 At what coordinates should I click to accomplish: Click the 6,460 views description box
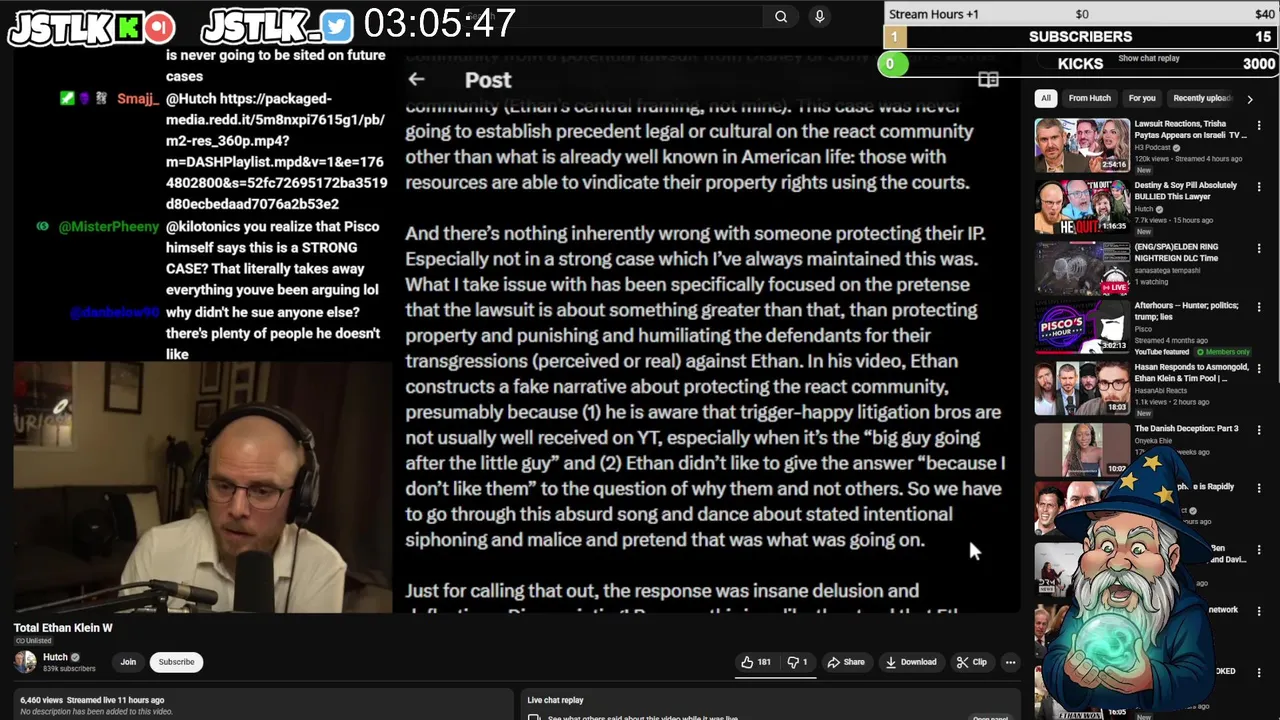tap(262, 704)
